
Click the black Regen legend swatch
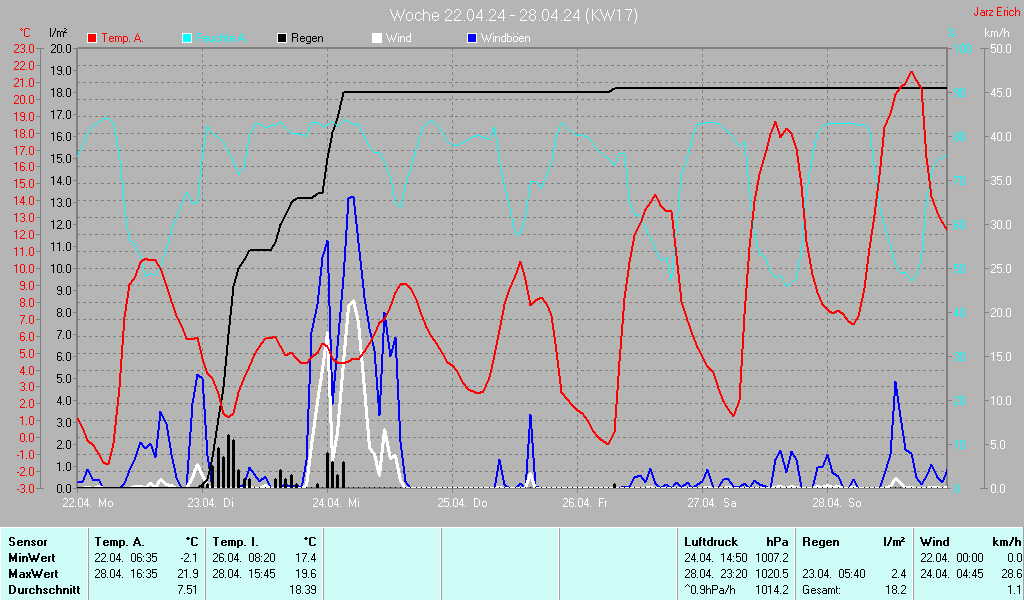point(282,39)
